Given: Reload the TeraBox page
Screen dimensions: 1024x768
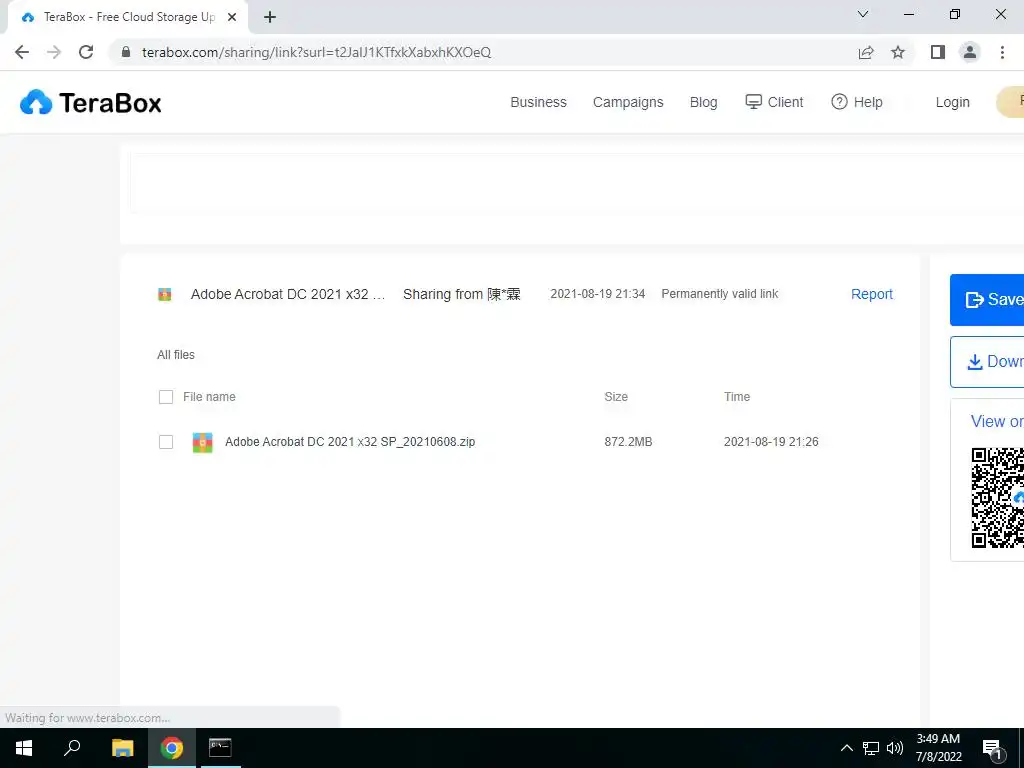Looking at the screenshot, I should 86,52.
